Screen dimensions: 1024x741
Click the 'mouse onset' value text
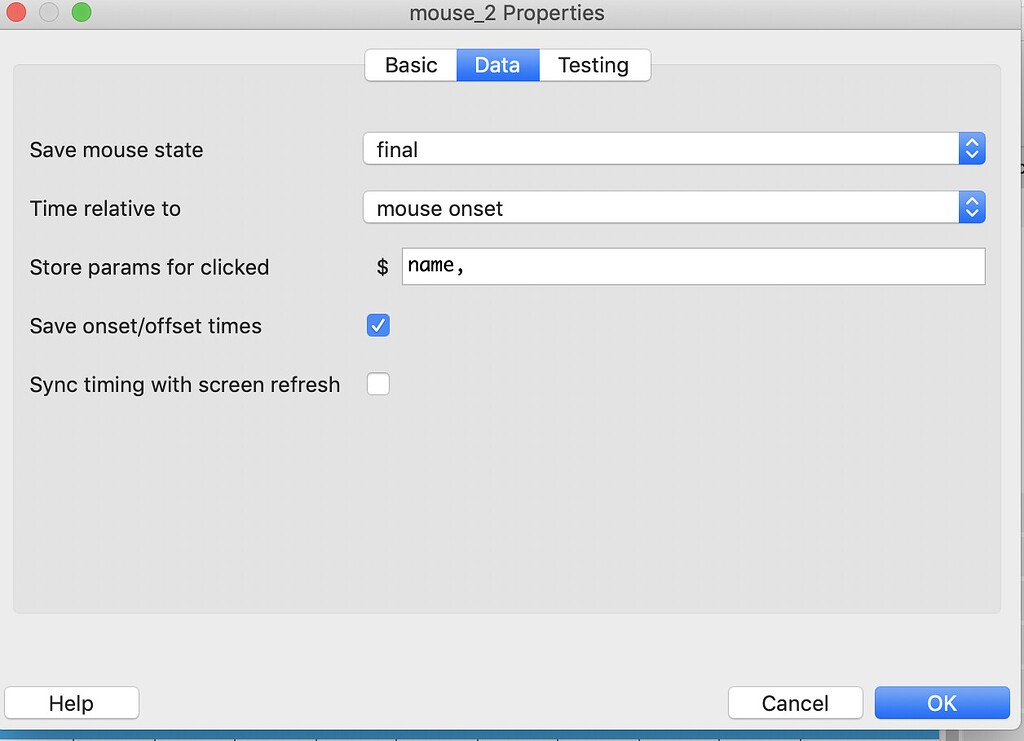pos(440,207)
